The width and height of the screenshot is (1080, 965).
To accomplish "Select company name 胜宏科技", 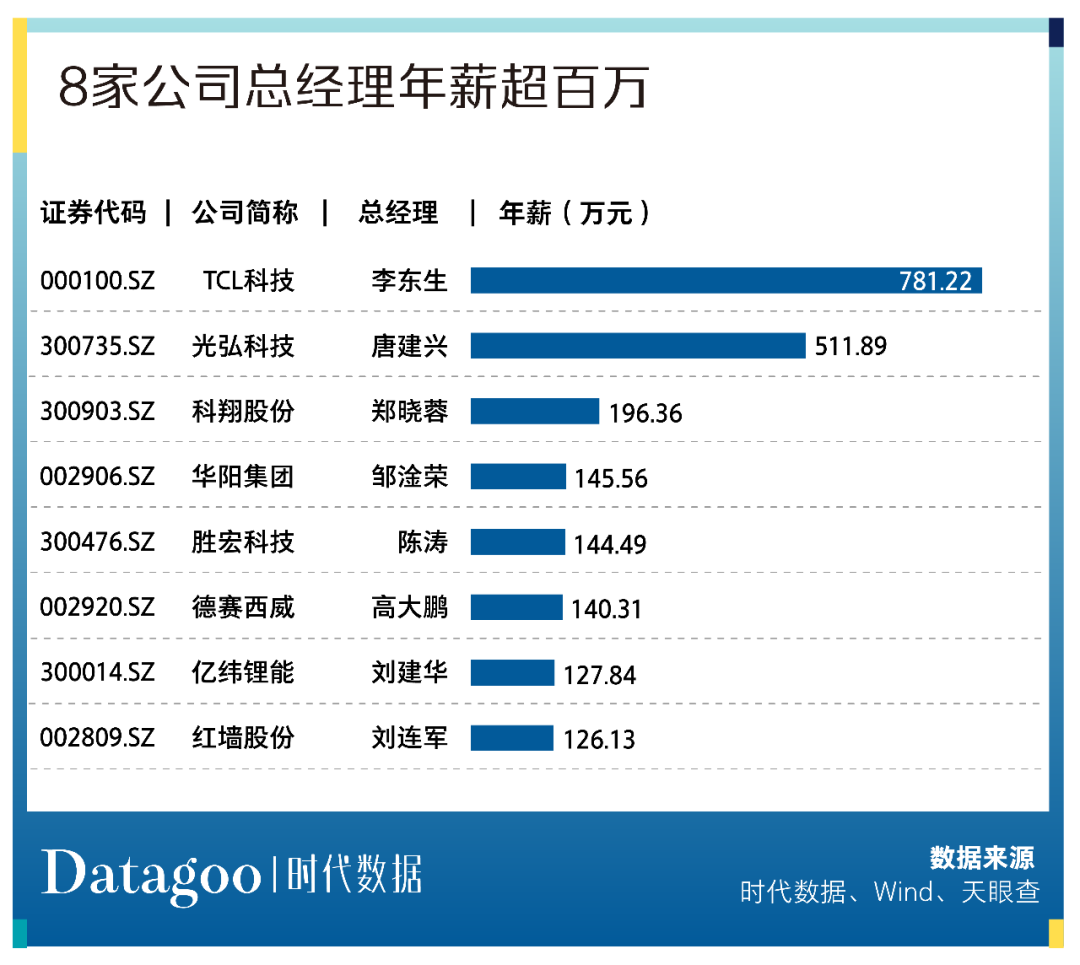I will coord(243,542).
